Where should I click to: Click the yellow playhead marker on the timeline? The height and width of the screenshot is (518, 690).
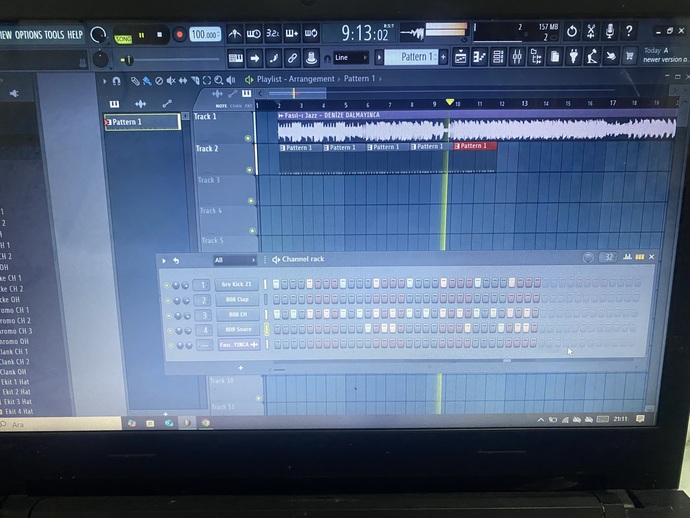coord(449,102)
